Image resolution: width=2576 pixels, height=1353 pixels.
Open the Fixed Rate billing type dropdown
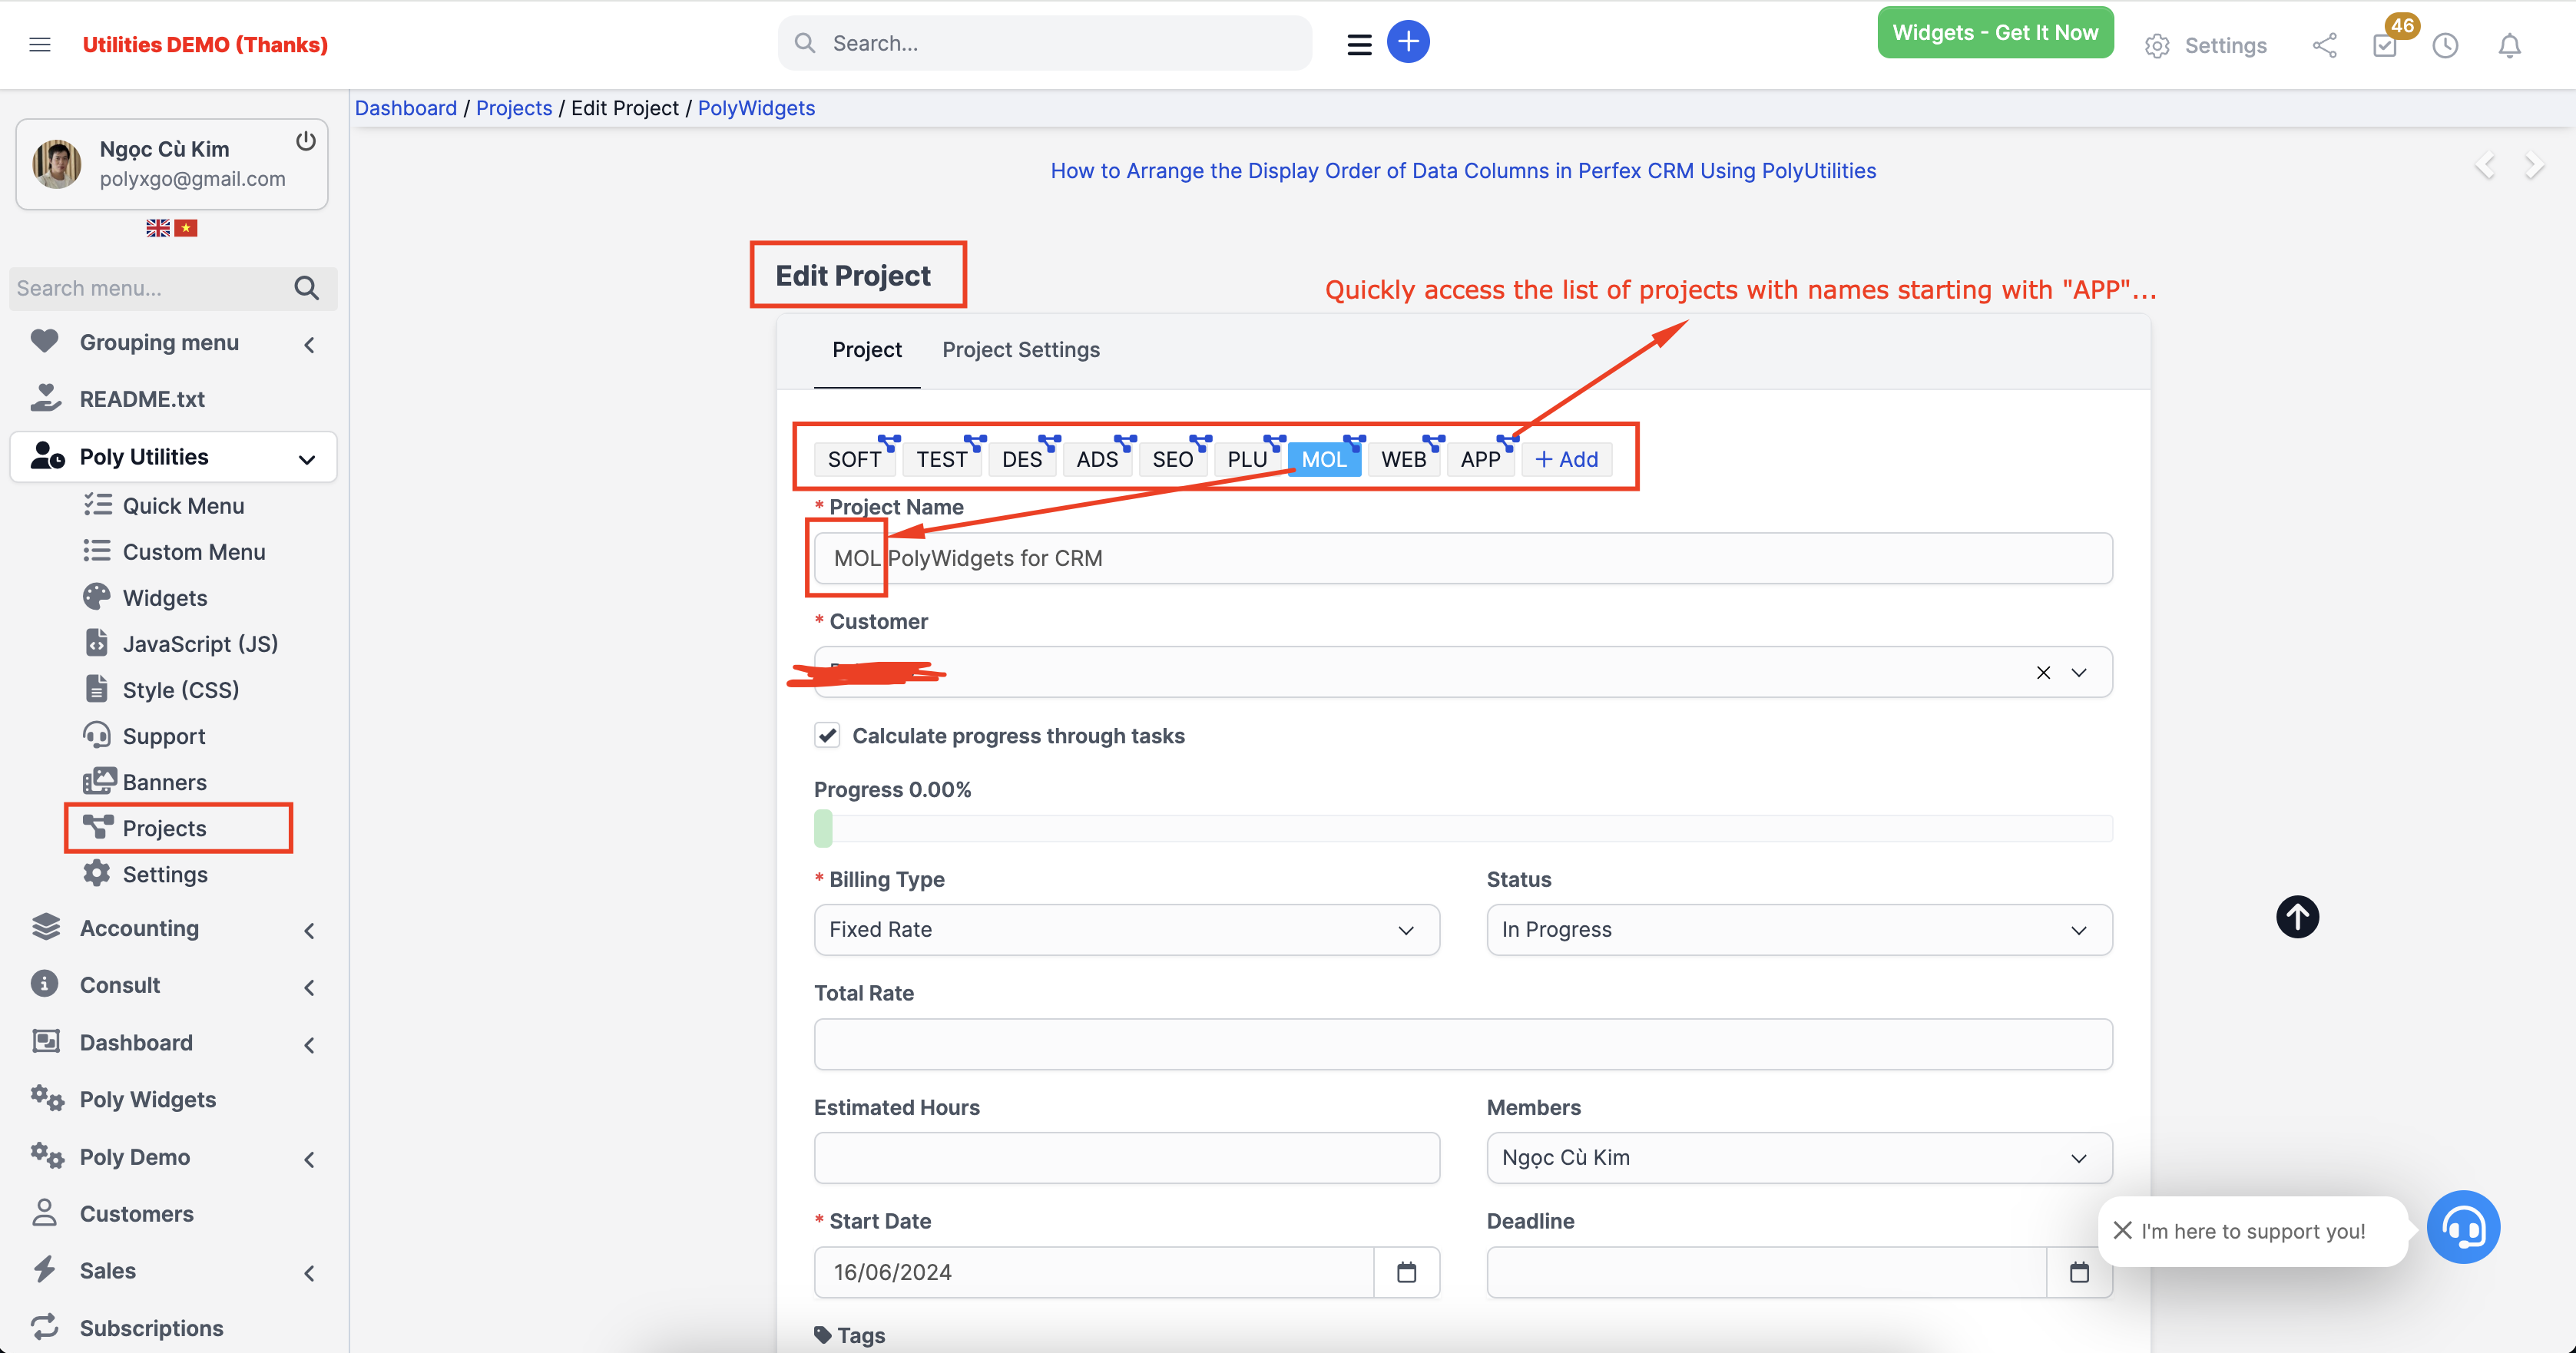[x=1126, y=929]
